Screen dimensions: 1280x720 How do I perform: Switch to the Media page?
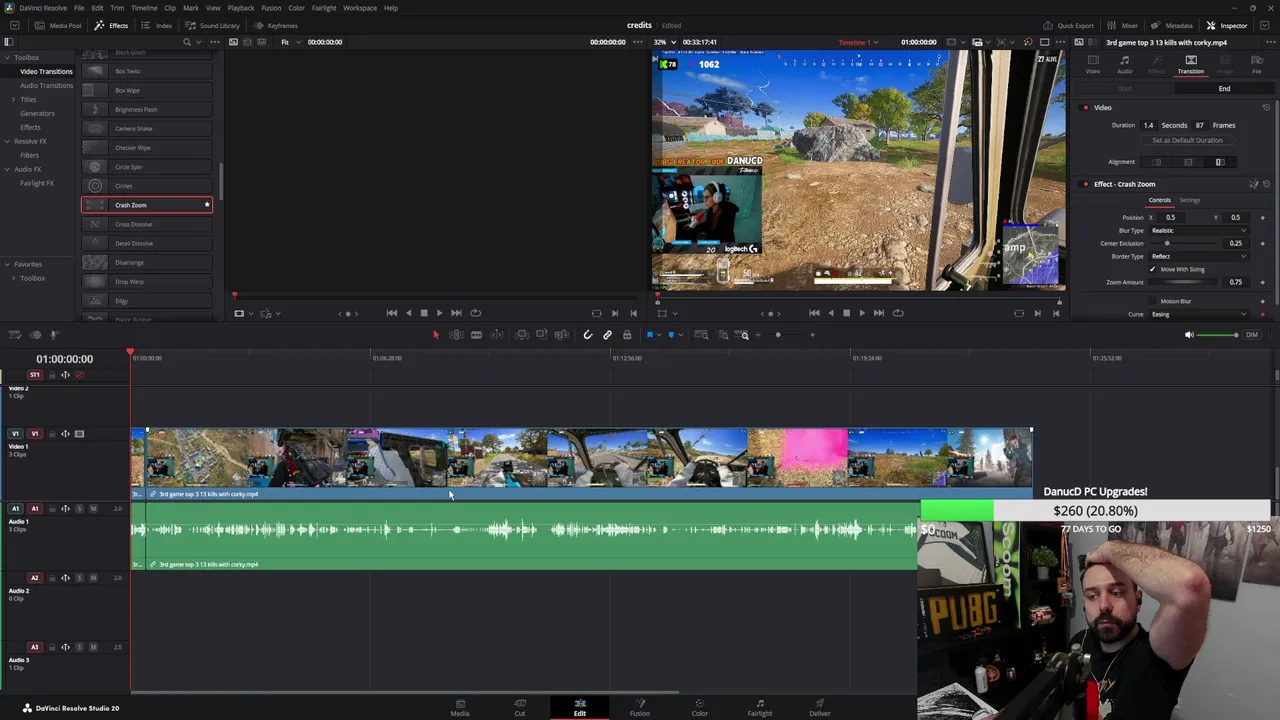pyautogui.click(x=460, y=707)
